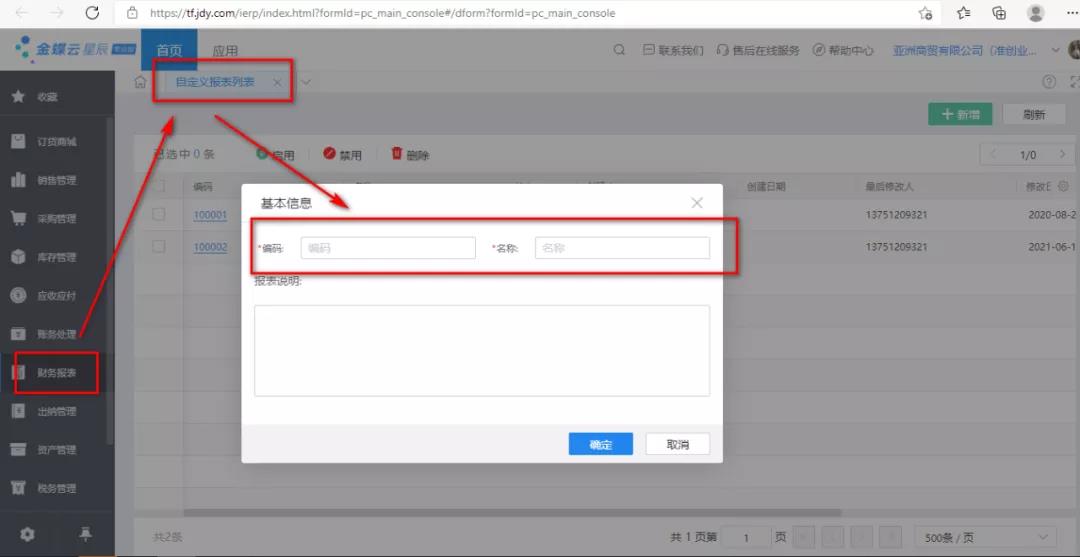This screenshot has height=557, width=1080.
Task: Click the 禁用 disable icon
Action: pyautogui.click(x=330, y=154)
